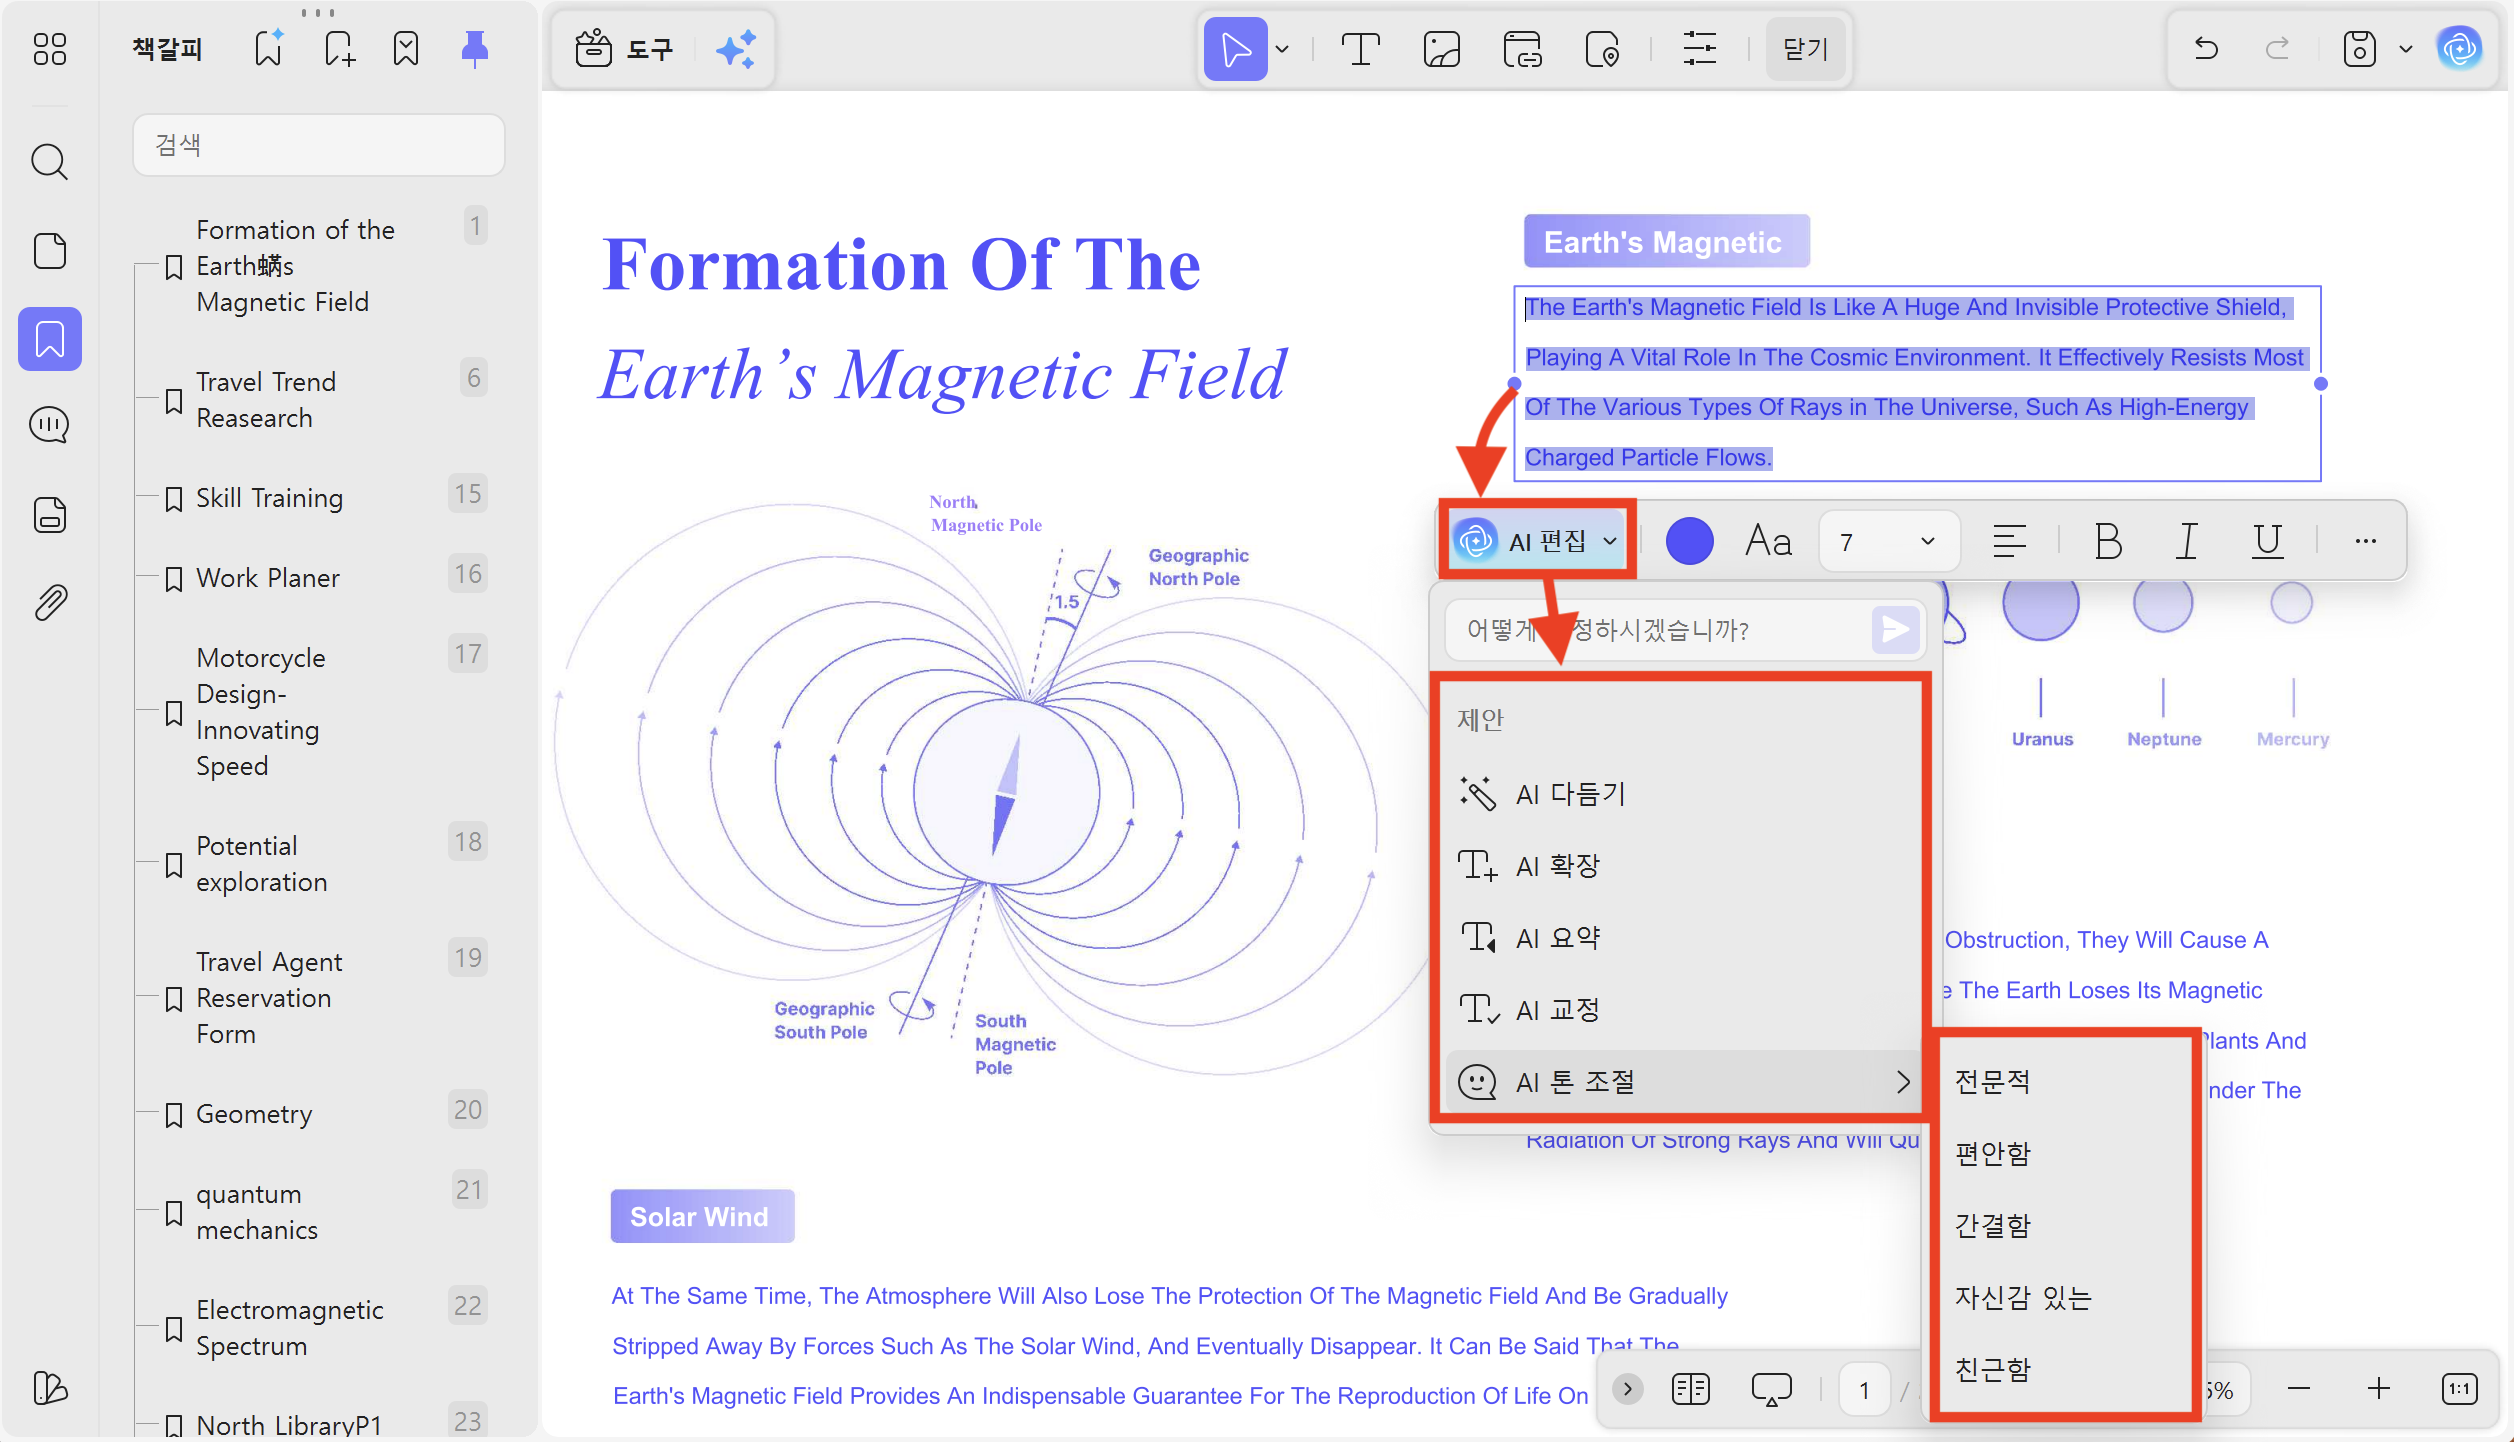Zoom out with the minus button
The image size is (2514, 1442).
pyautogui.click(x=2298, y=1389)
